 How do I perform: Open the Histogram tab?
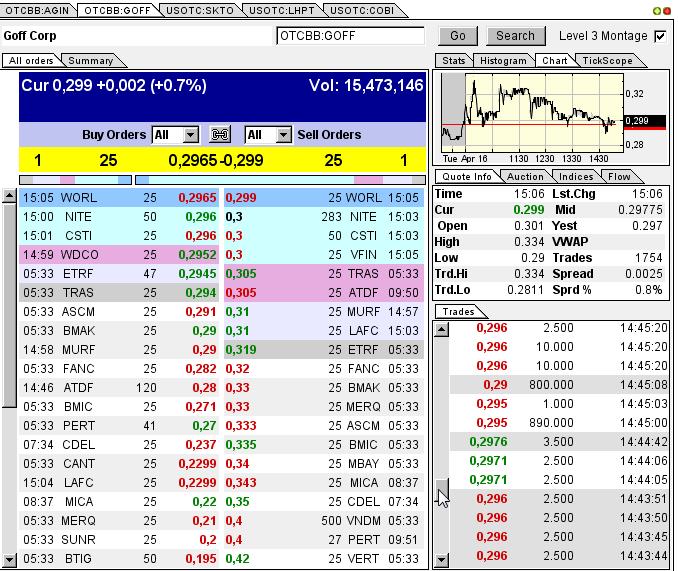(x=503, y=61)
